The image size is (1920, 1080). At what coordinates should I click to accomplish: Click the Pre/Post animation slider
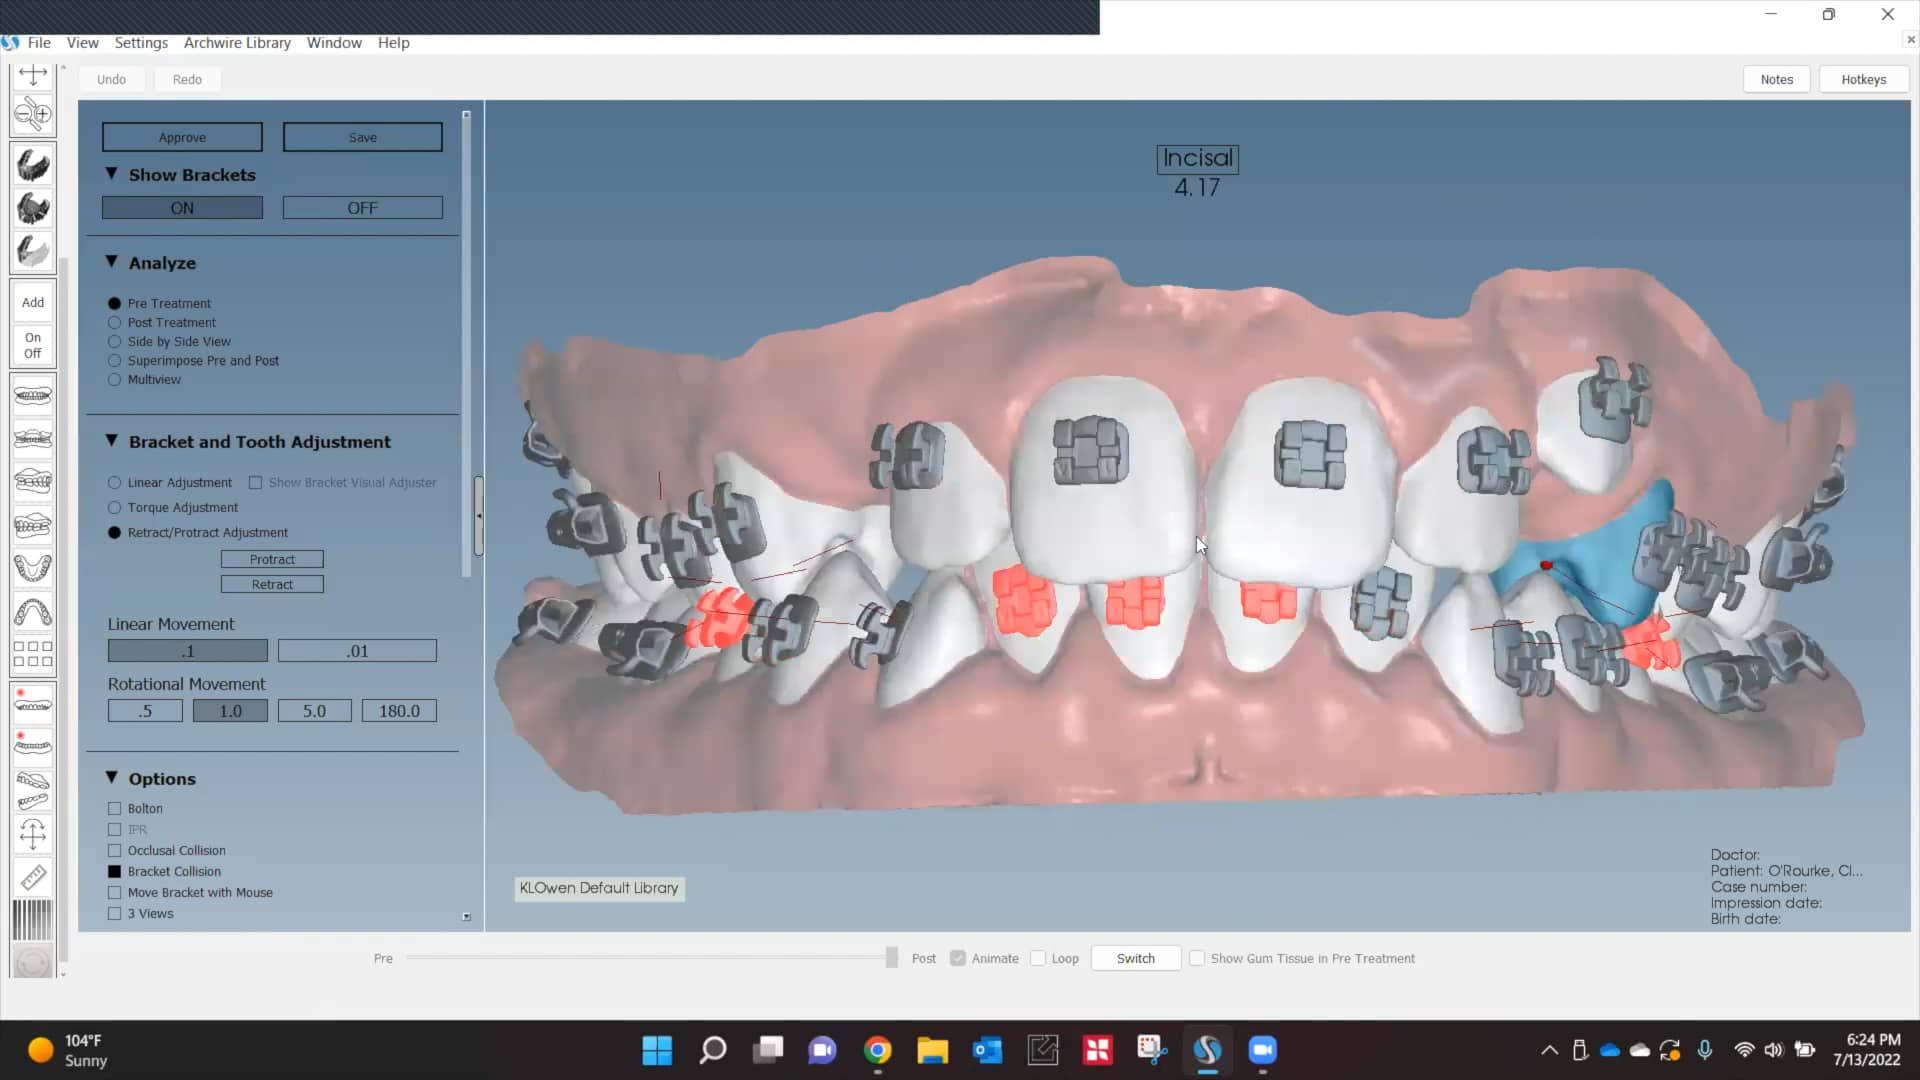650,958
